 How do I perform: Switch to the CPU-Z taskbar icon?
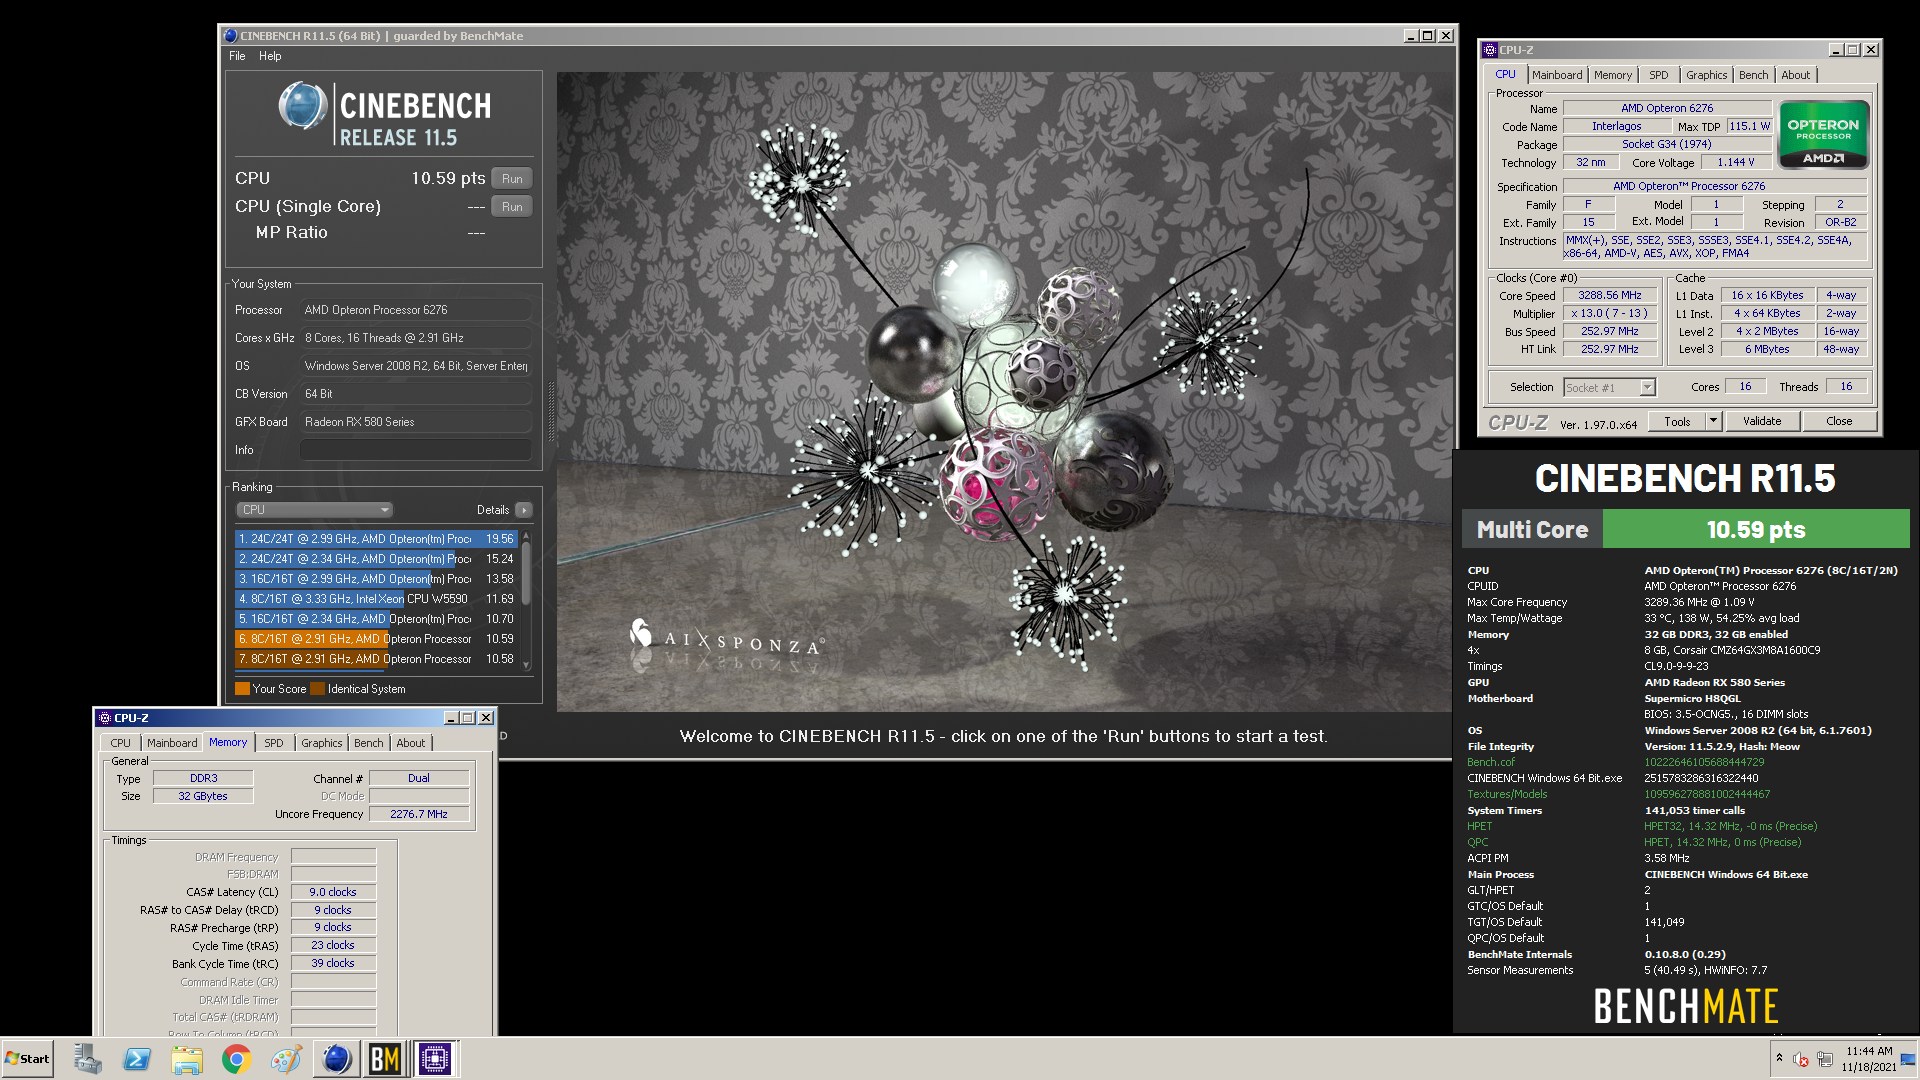click(435, 1058)
